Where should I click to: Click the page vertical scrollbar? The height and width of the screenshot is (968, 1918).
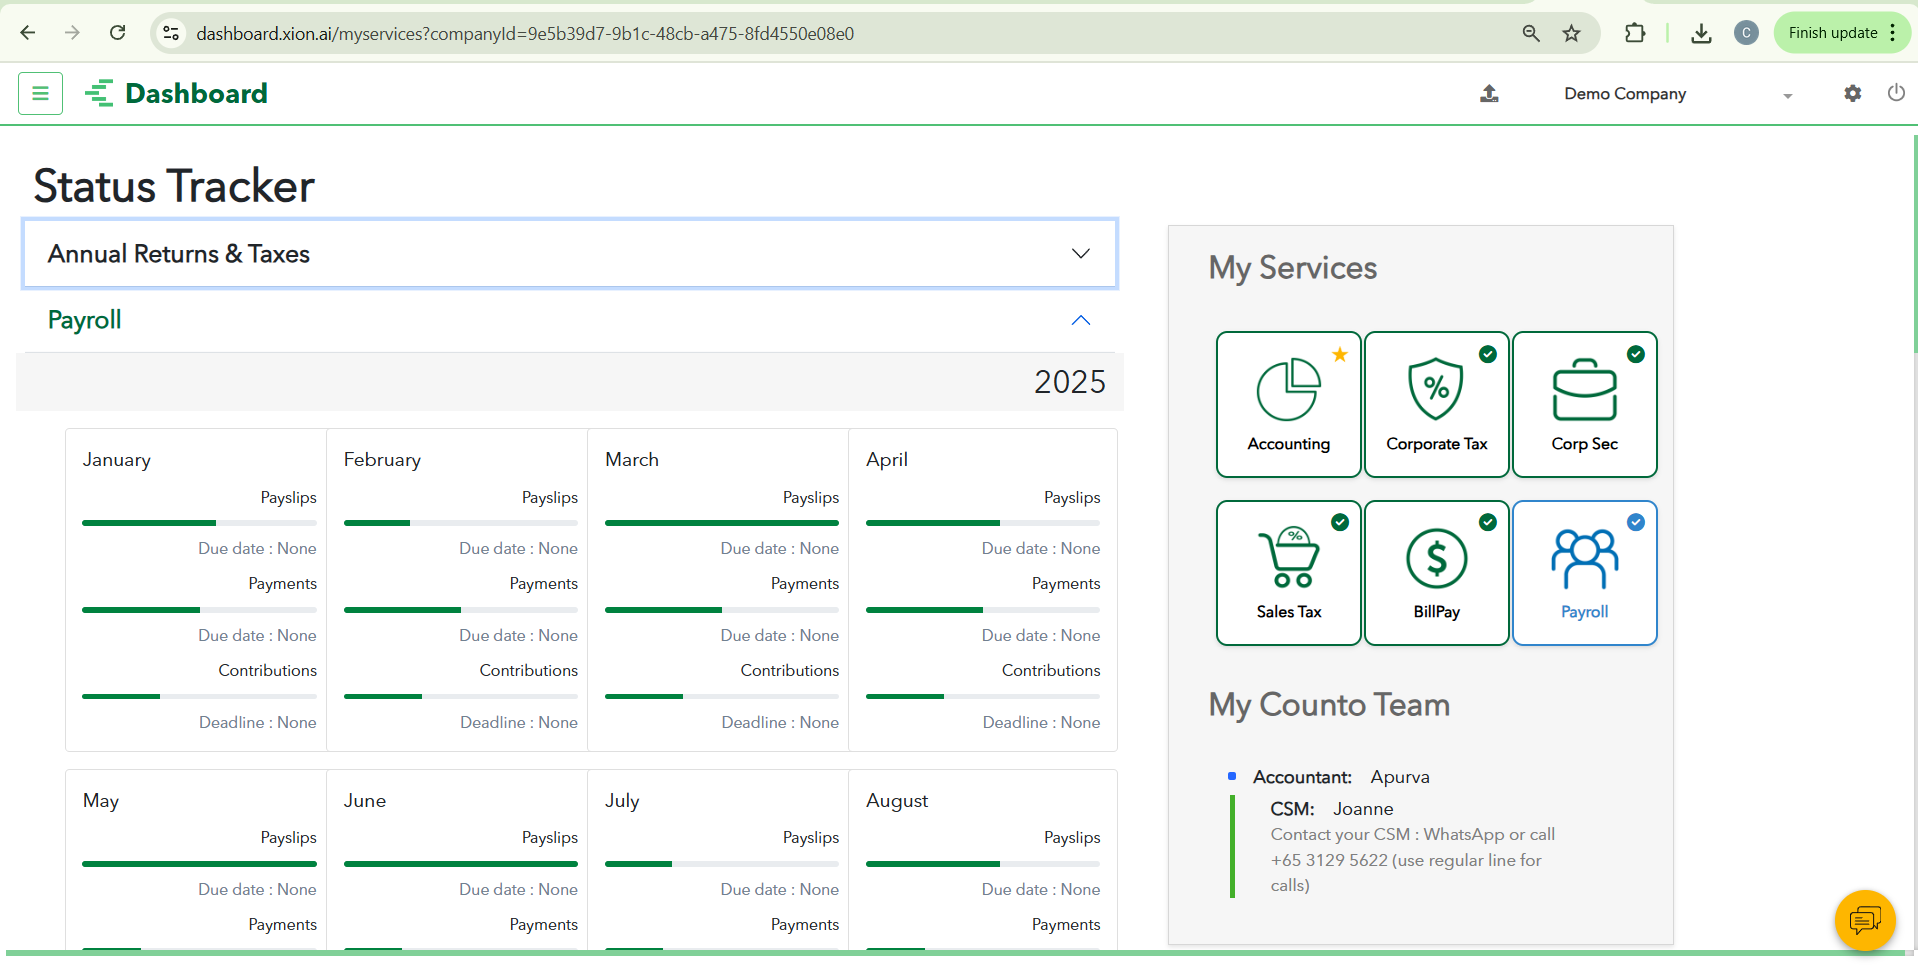click(1914, 245)
